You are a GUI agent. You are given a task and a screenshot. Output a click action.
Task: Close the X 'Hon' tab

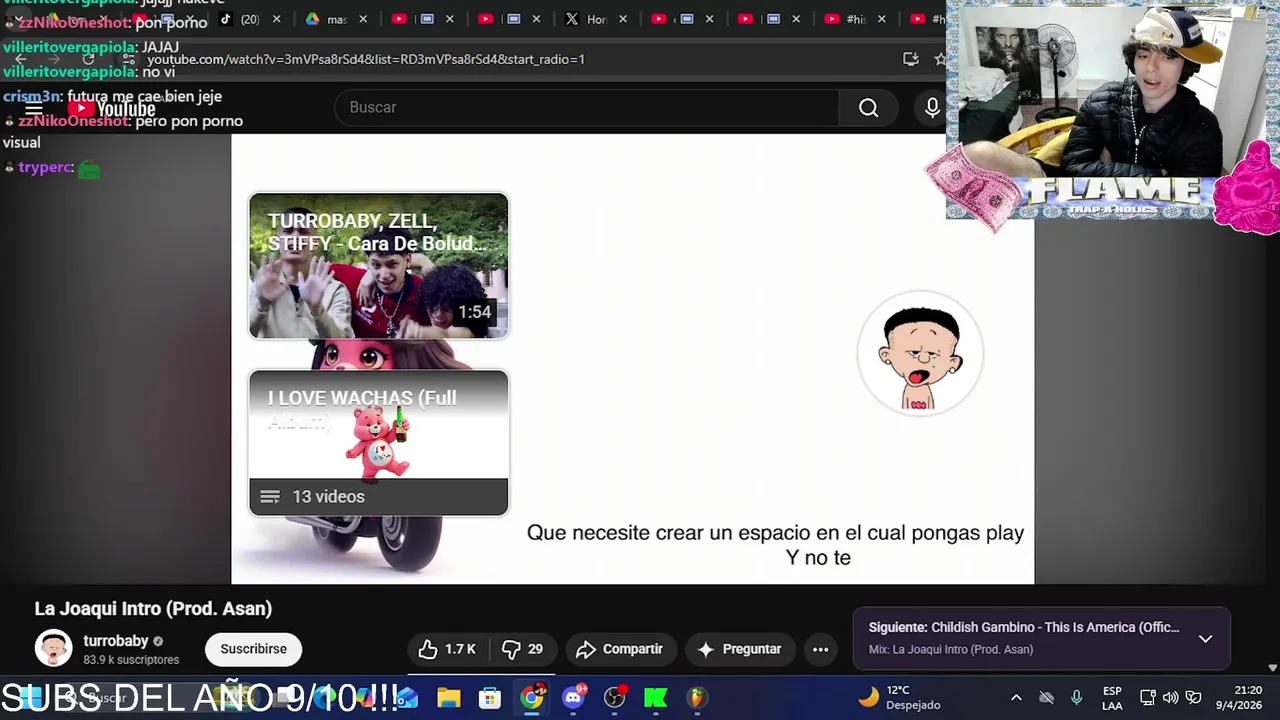tap(621, 19)
